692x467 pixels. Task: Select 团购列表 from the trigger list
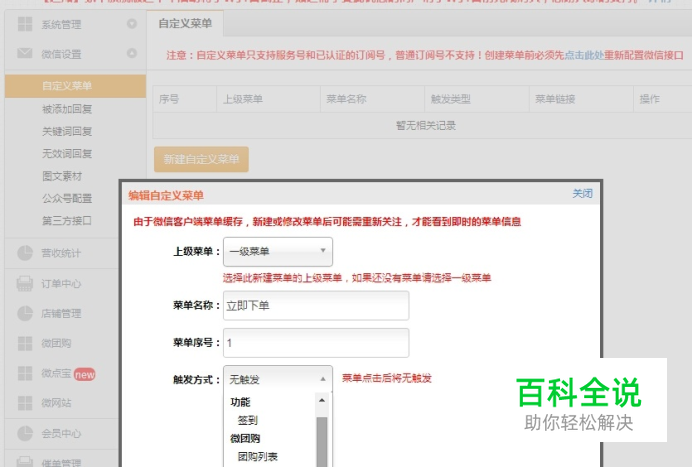click(x=257, y=457)
